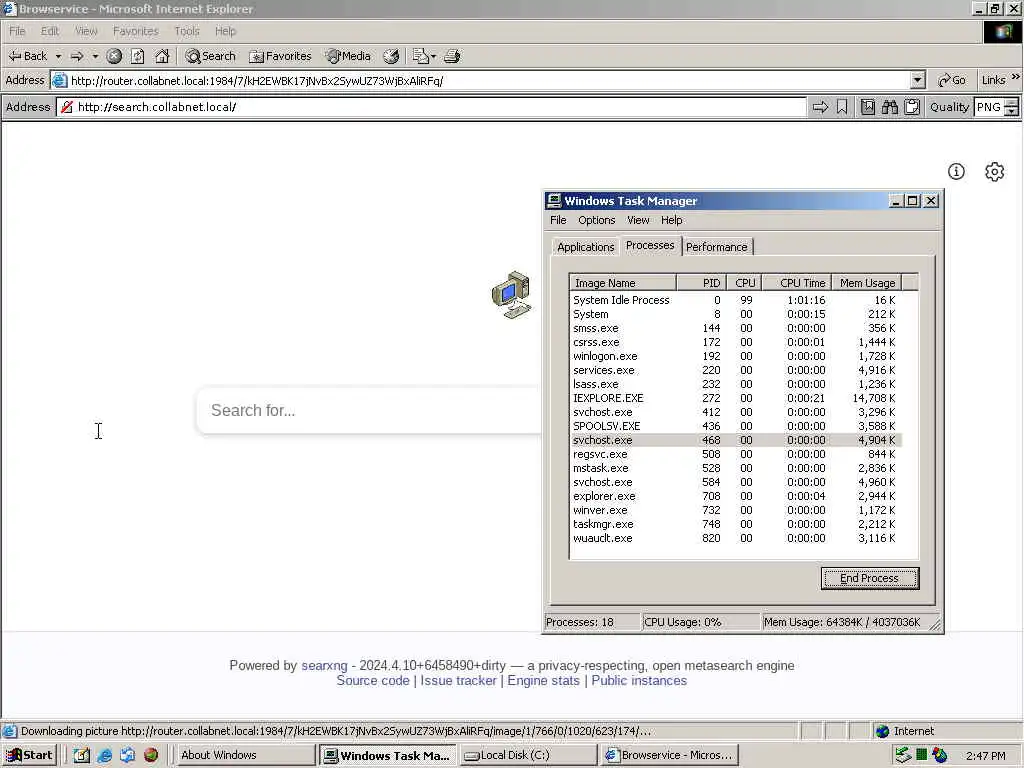Open the IE Tools menu
Image resolution: width=1024 pixels, height=768 pixels.
click(x=187, y=31)
